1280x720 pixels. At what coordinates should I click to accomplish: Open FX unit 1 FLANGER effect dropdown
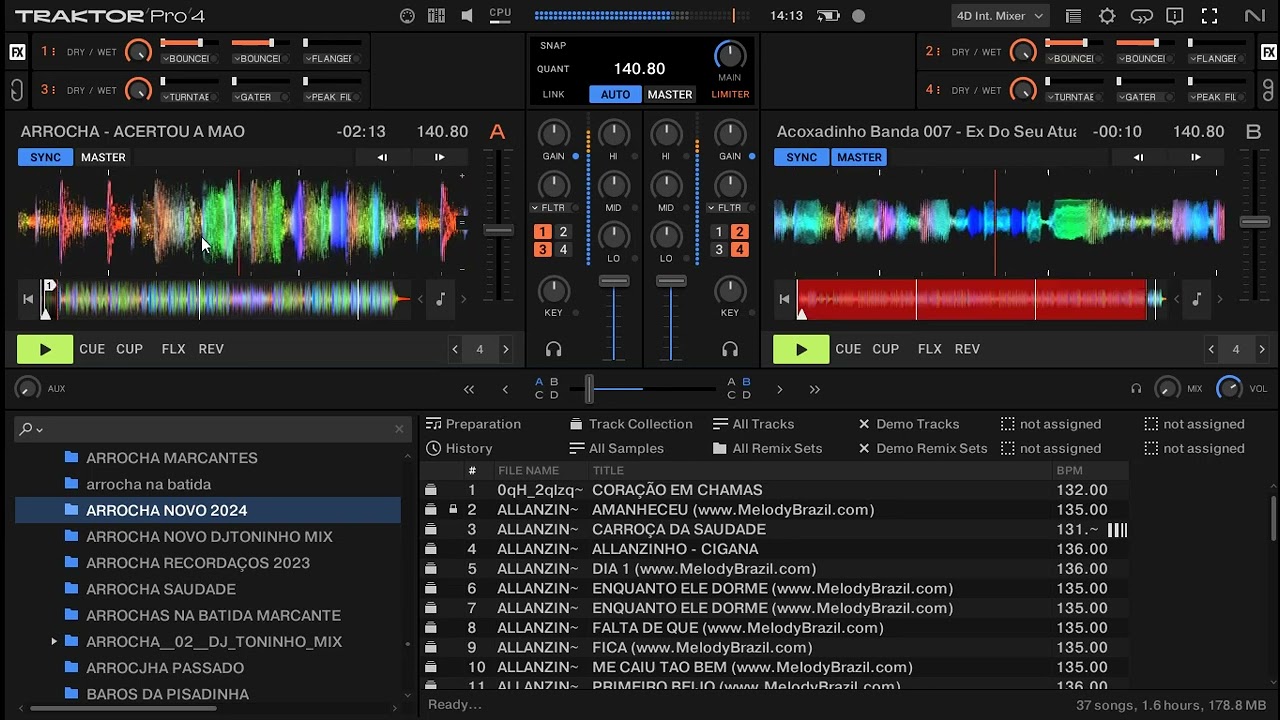pyautogui.click(x=331, y=59)
